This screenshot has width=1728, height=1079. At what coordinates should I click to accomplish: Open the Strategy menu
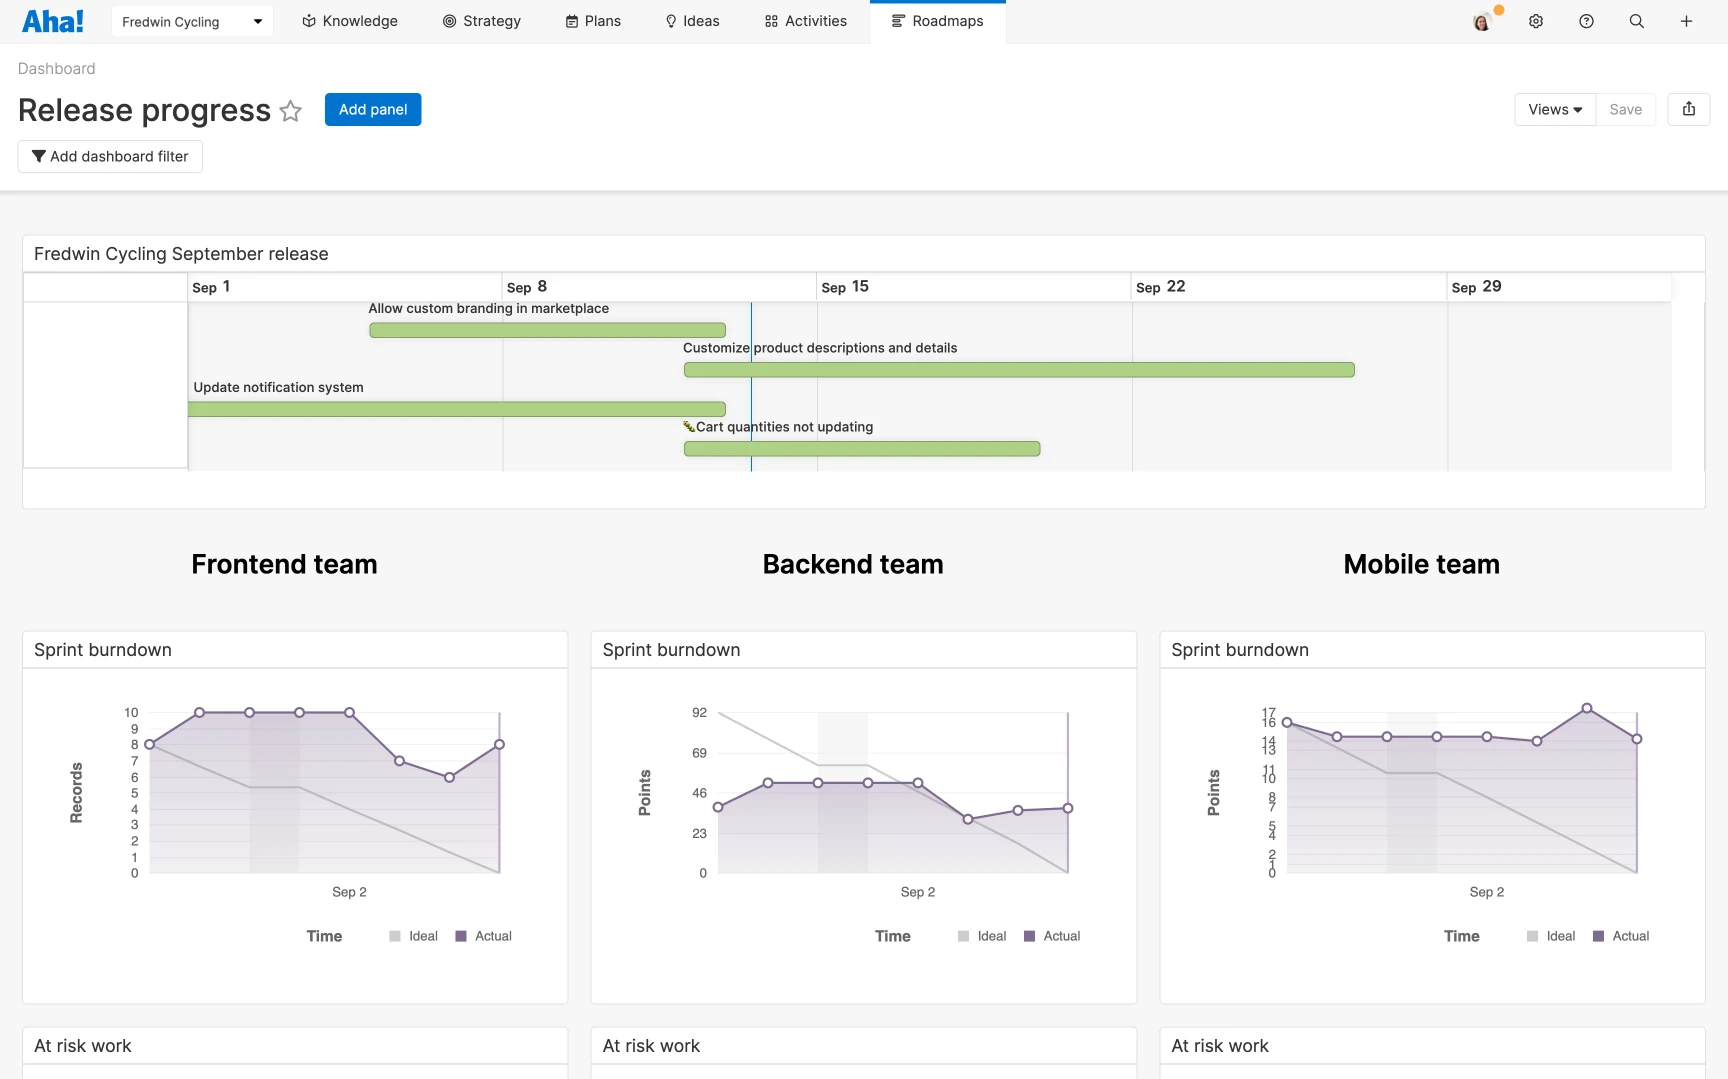[482, 20]
